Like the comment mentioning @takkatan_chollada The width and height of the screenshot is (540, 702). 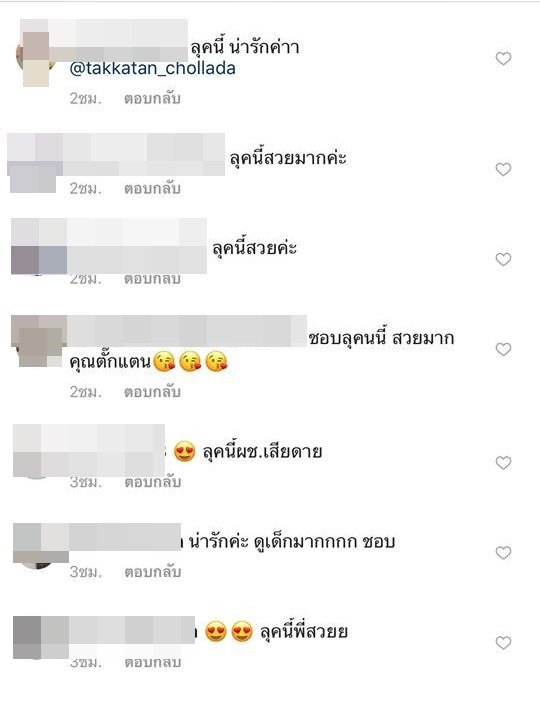(503, 58)
